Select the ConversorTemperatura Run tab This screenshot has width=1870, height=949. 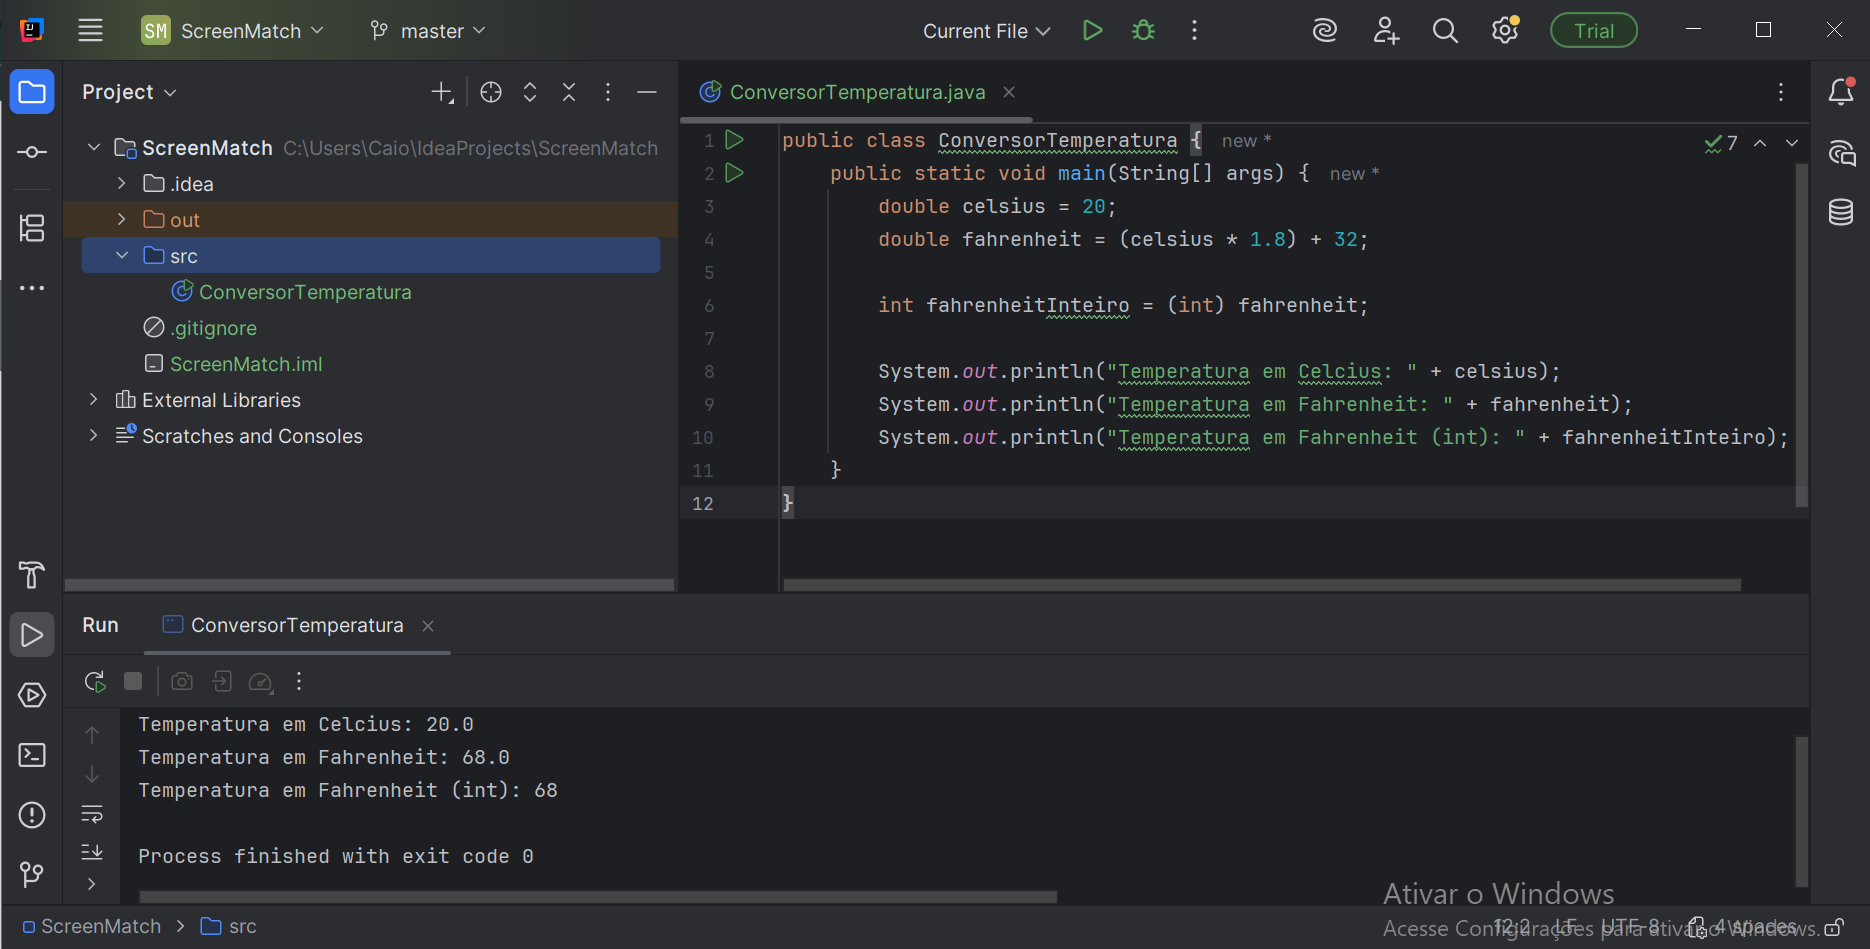tap(296, 625)
